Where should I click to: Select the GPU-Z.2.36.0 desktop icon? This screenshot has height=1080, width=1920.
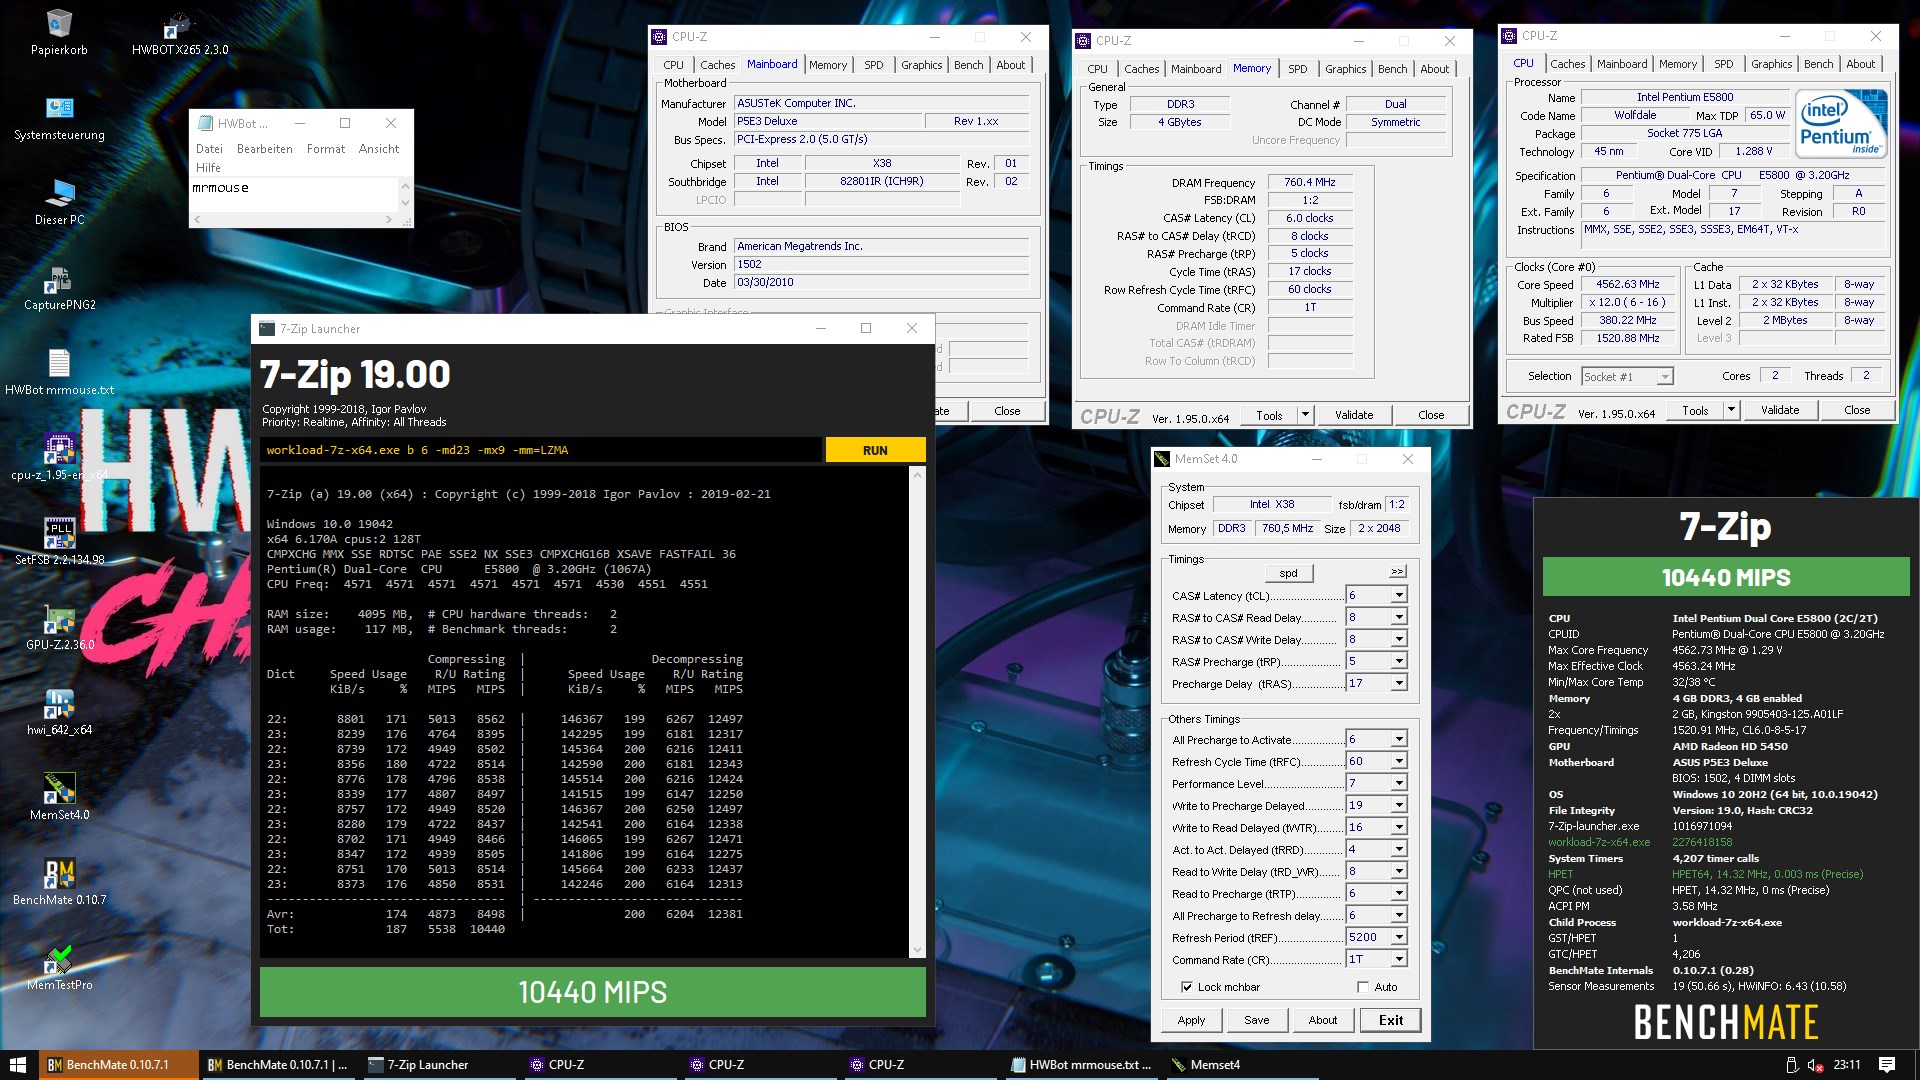59,627
